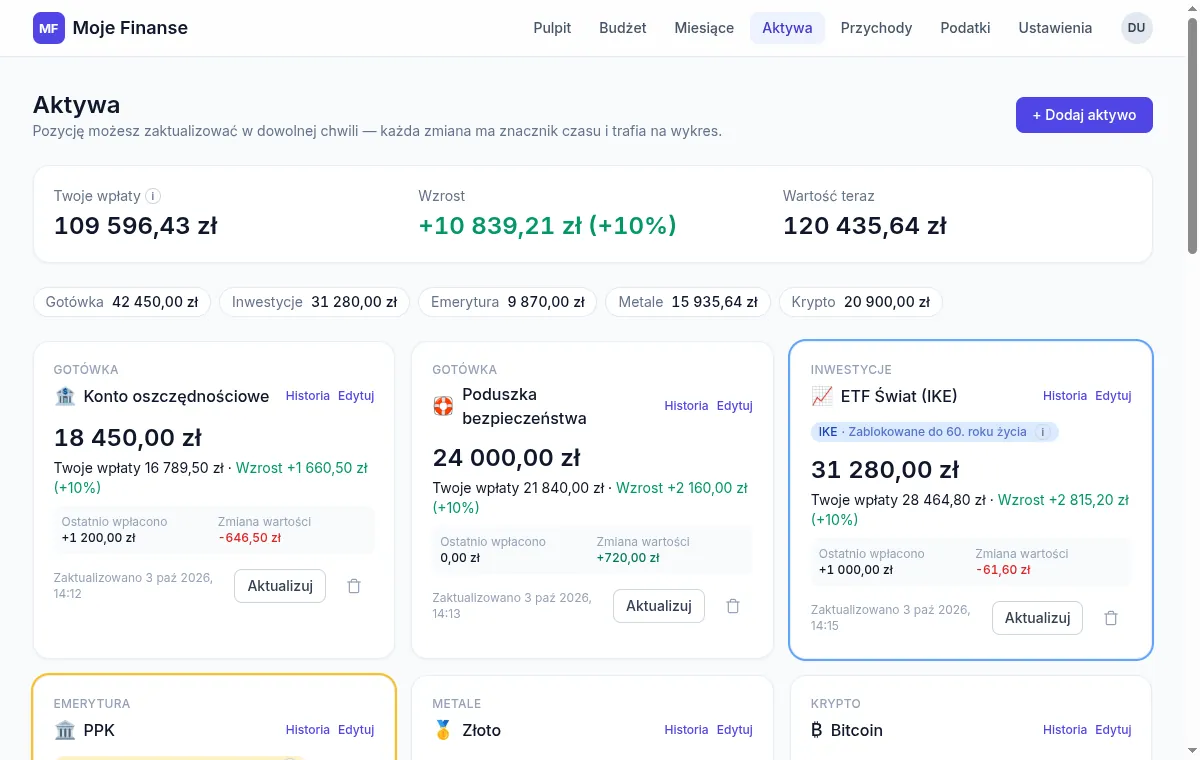This screenshot has height=760, width=1200.
Task: Click Edytuj on Poduszka bezpieczeństwa
Action: pyautogui.click(x=735, y=406)
